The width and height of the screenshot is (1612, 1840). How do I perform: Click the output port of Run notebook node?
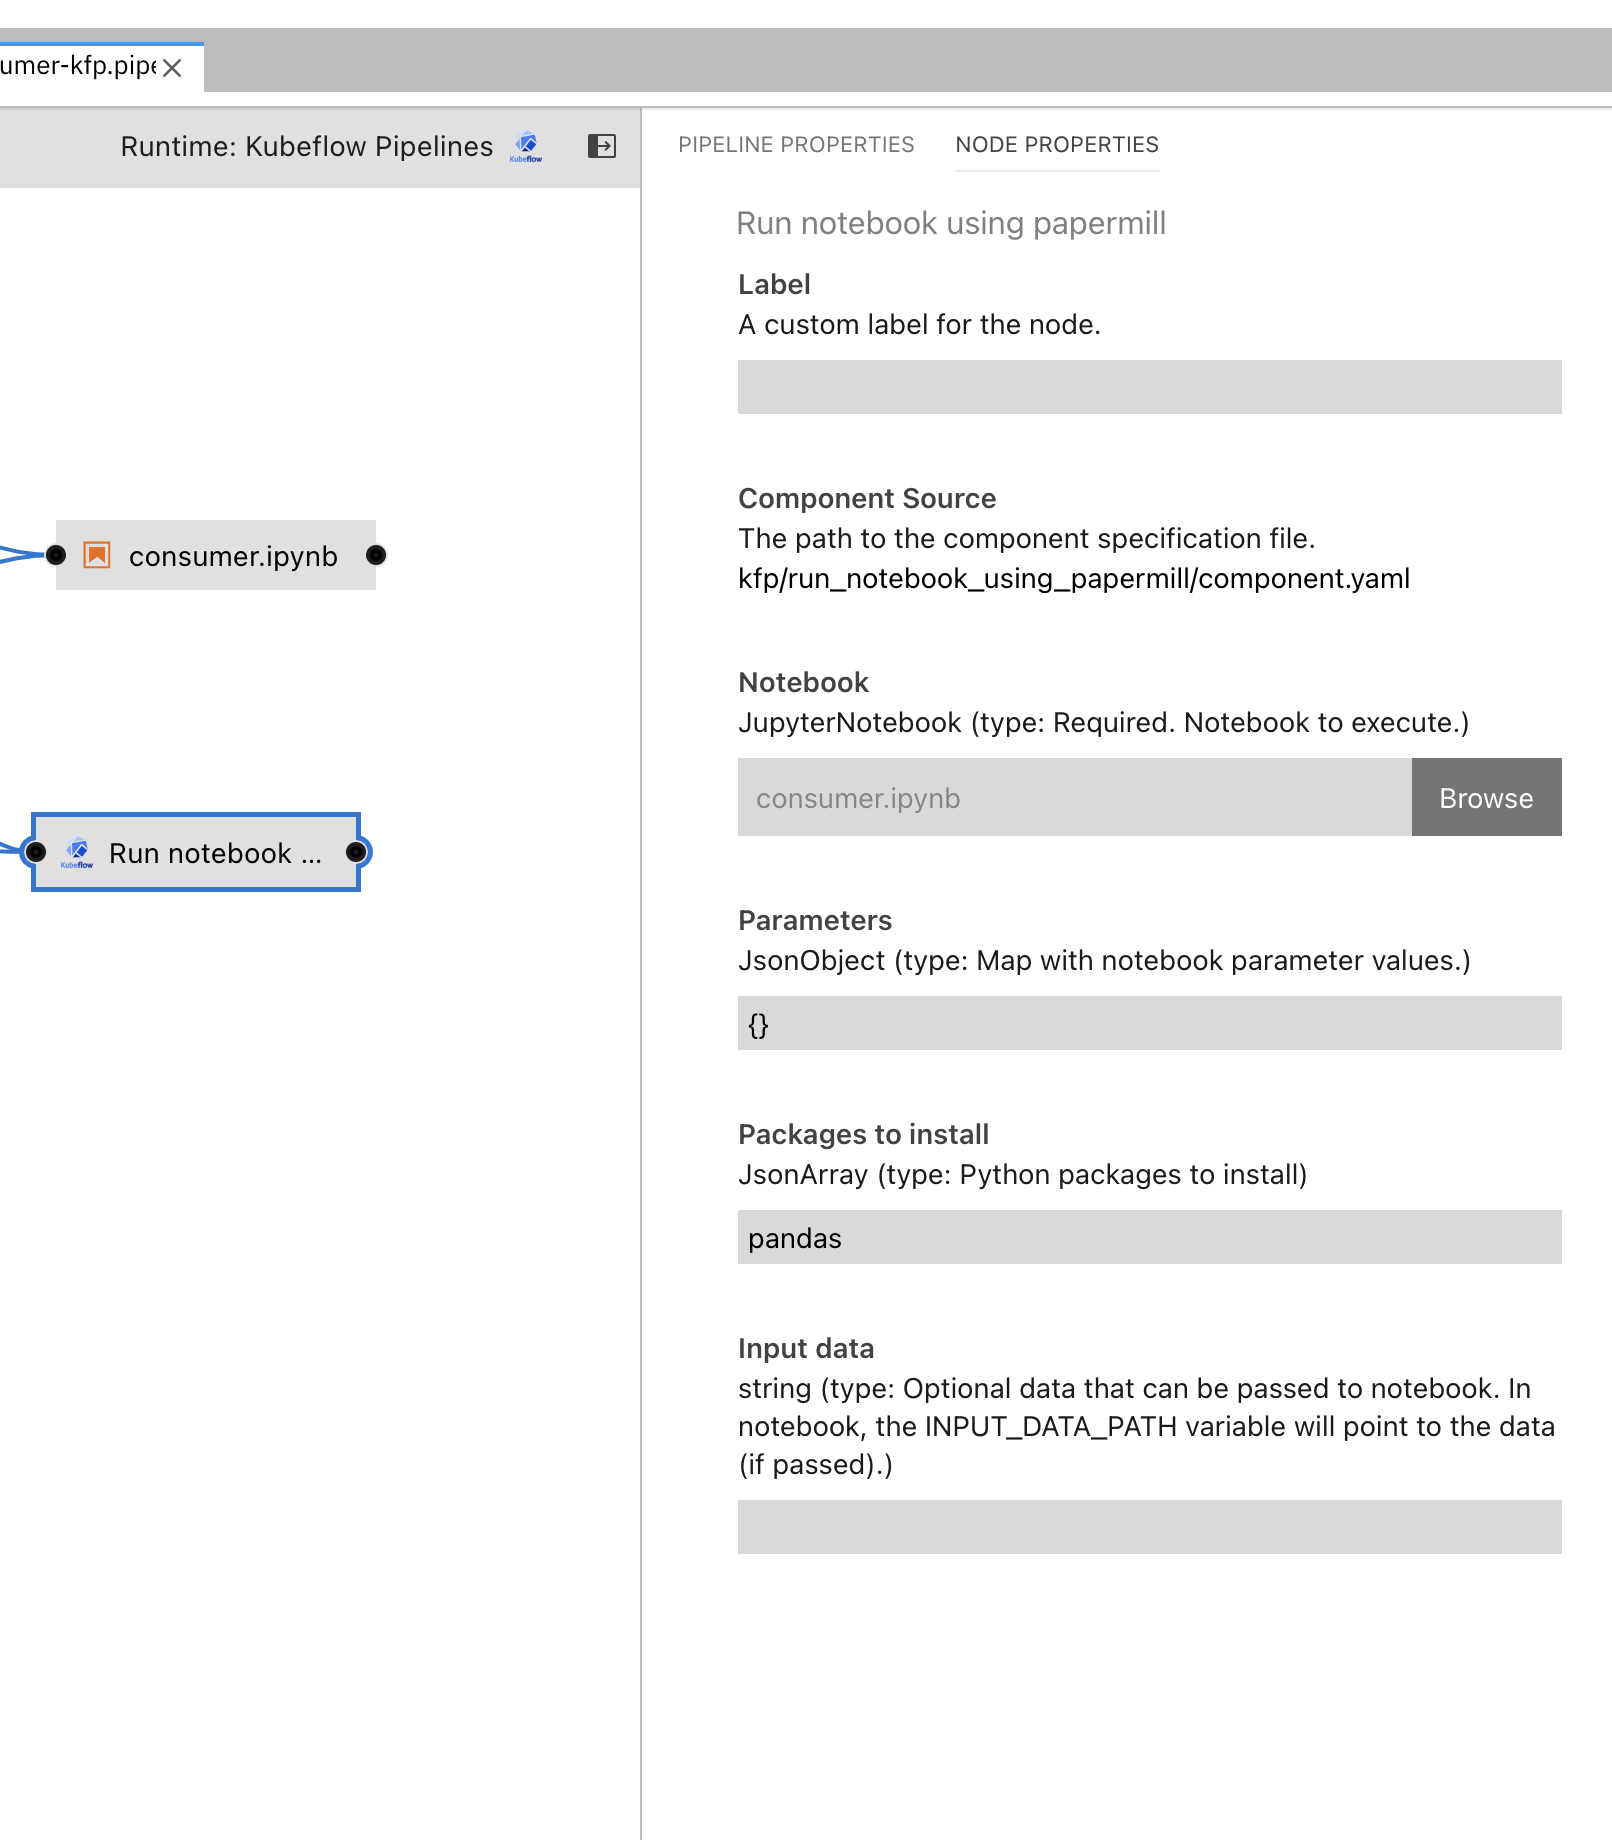[355, 852]
